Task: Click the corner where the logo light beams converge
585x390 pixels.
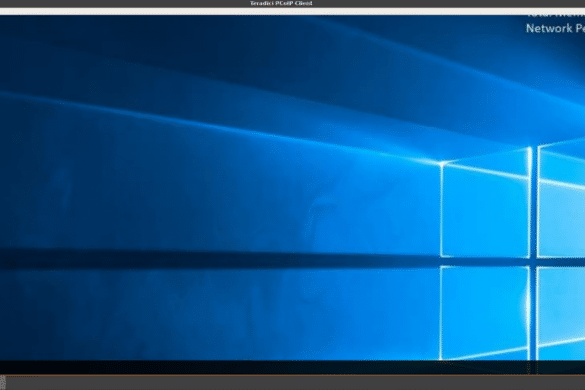Action: [x=442, y=163]
